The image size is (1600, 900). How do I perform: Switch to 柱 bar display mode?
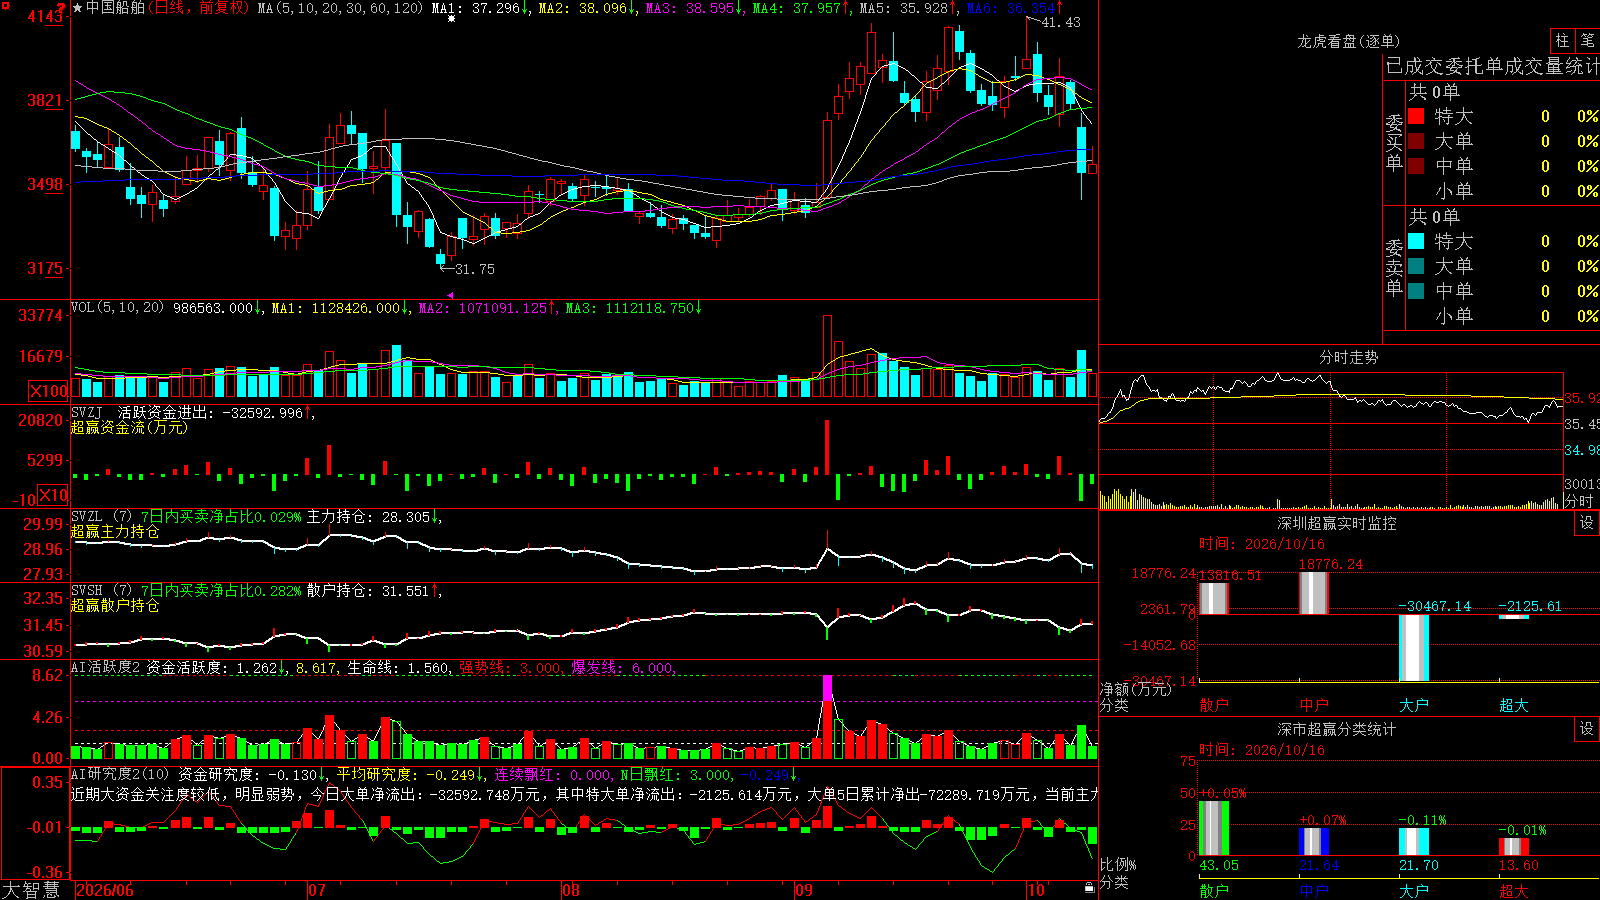click(x=1562, y=40)
